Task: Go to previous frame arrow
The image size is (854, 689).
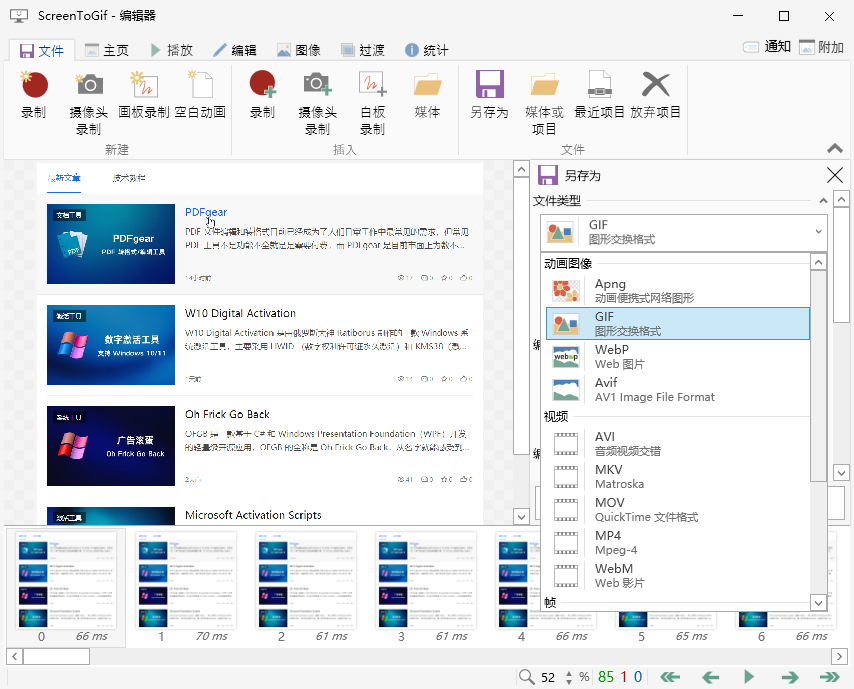Action: (x=710, y=677)
